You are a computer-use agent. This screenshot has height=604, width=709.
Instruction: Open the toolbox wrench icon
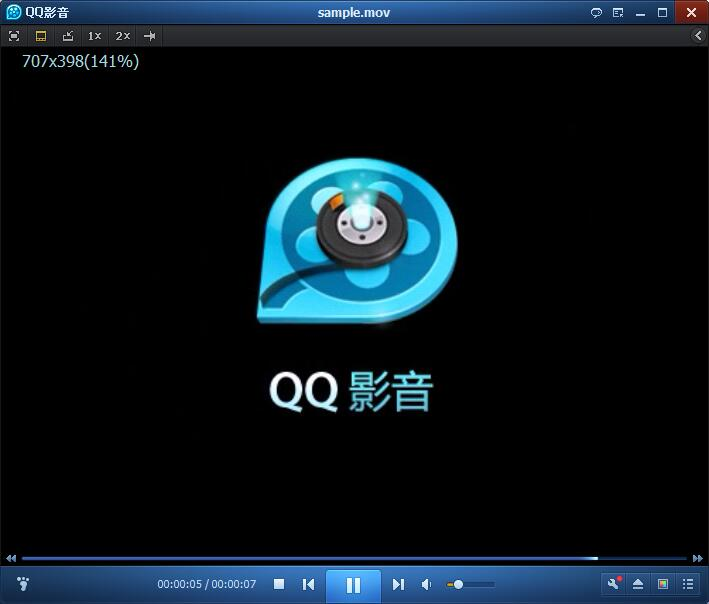[x=614, y=584]
